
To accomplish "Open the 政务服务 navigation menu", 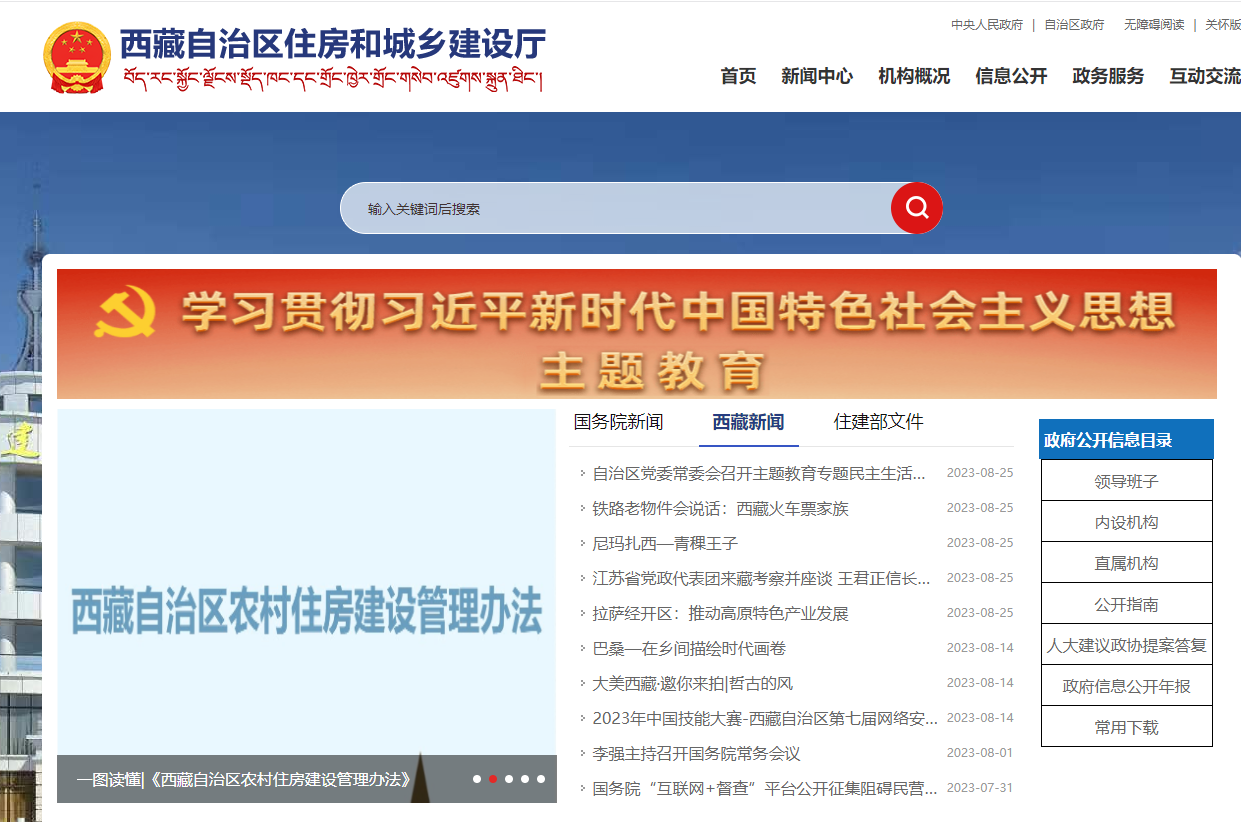I will coord(1108,76).
